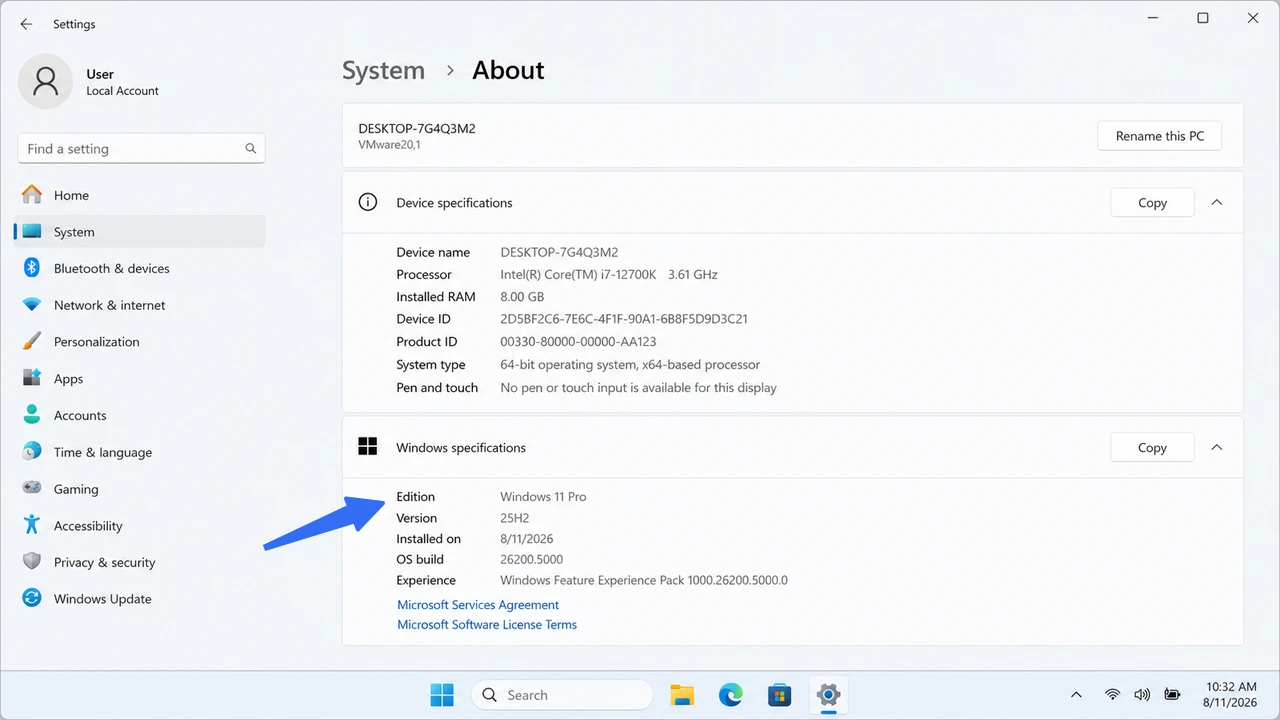Open Bluetooth & devices settings
The height and width of the screenshot is (720, 1280).
[139, 268]
